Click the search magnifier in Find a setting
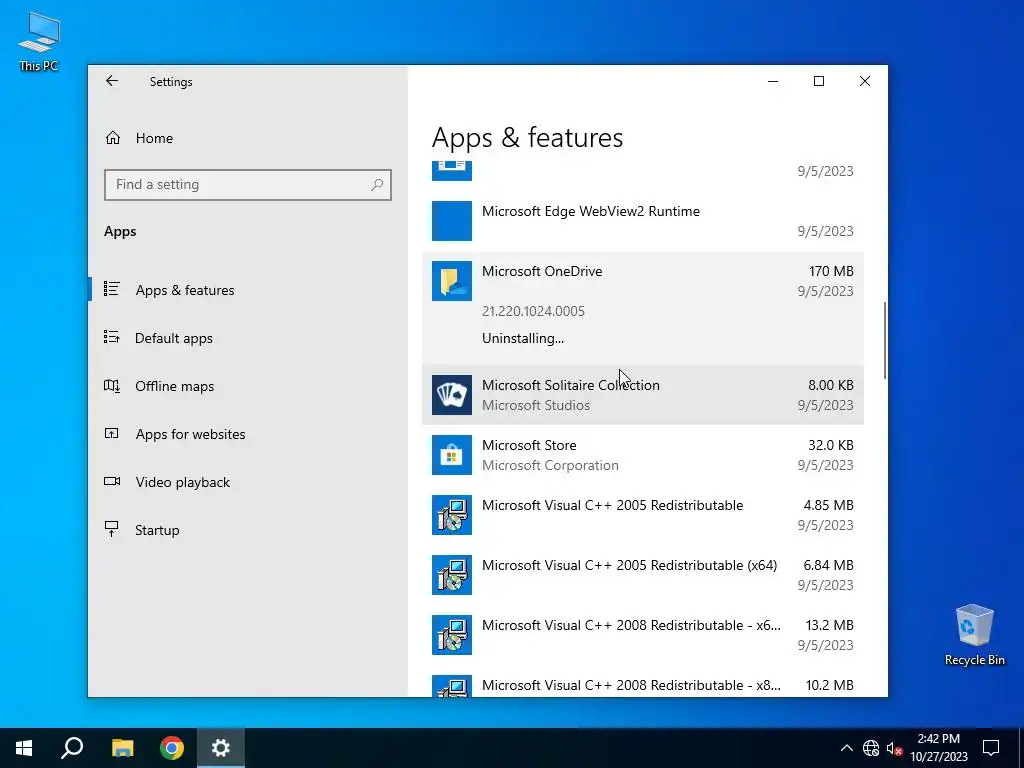 pyautogui.click(x=377, y=185)
